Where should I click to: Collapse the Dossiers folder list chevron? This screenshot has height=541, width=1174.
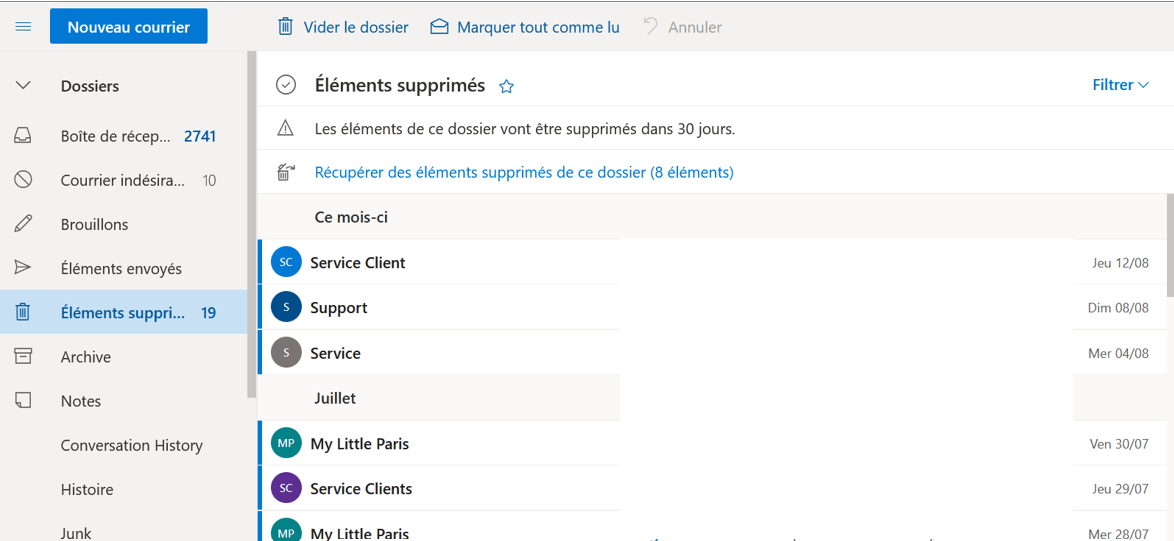[23, 86]
